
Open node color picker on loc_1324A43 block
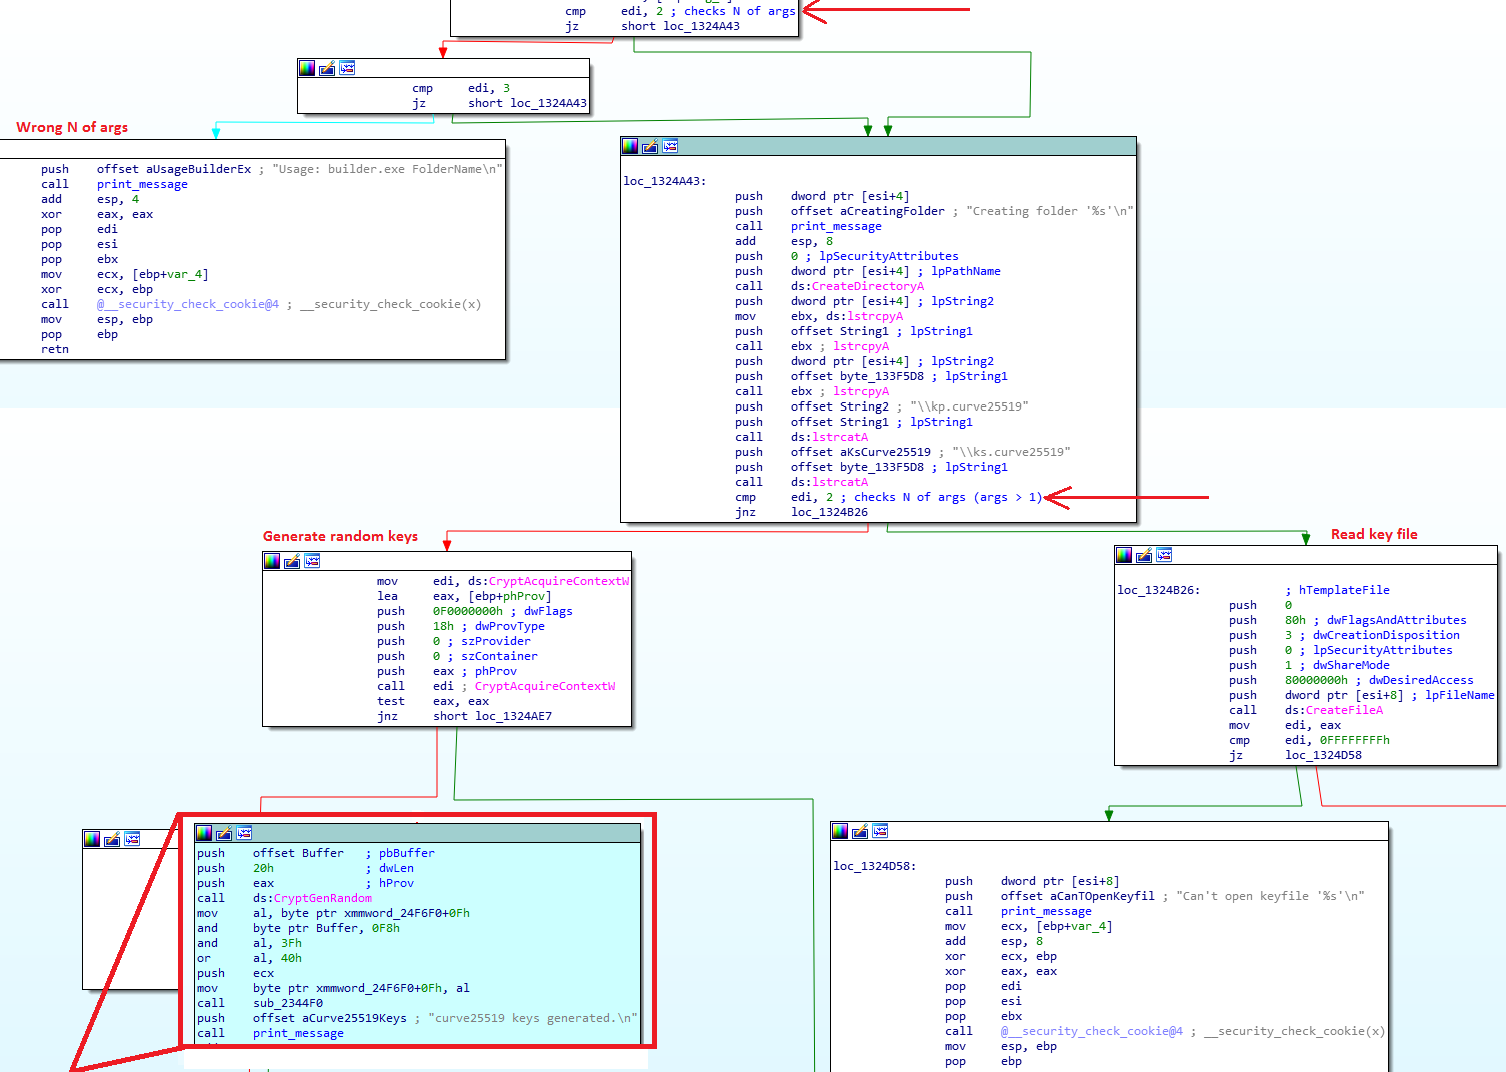pyautogui.click(x=630, y=145)
